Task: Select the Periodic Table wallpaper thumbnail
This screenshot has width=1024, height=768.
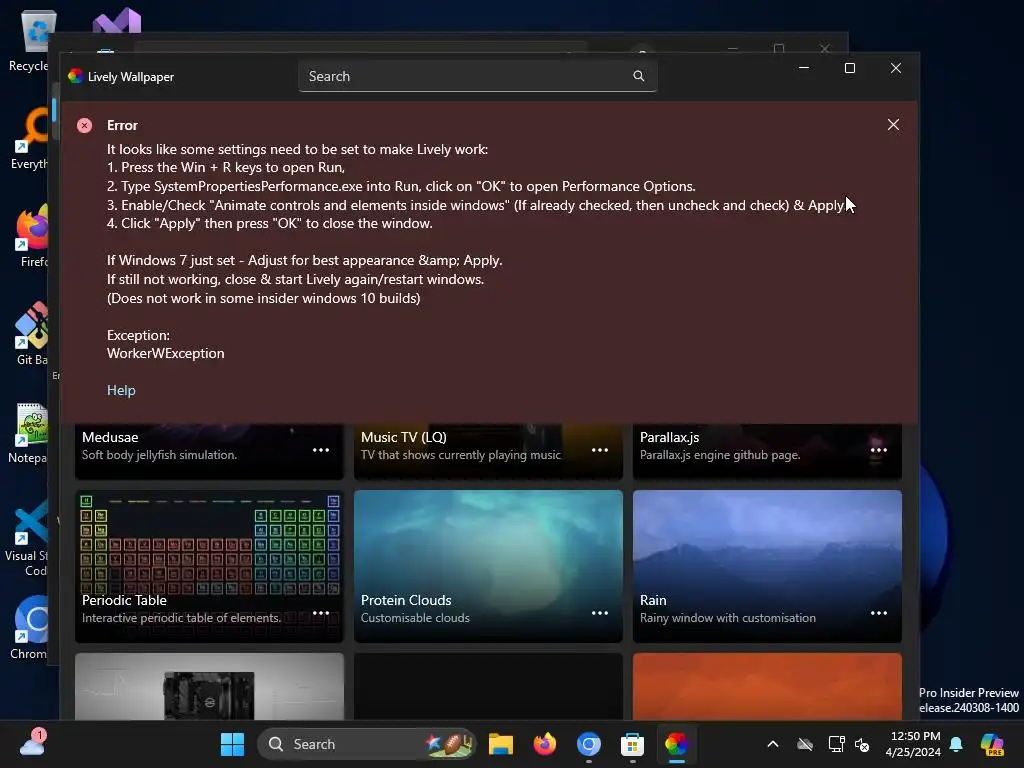Action: (209, 566)
